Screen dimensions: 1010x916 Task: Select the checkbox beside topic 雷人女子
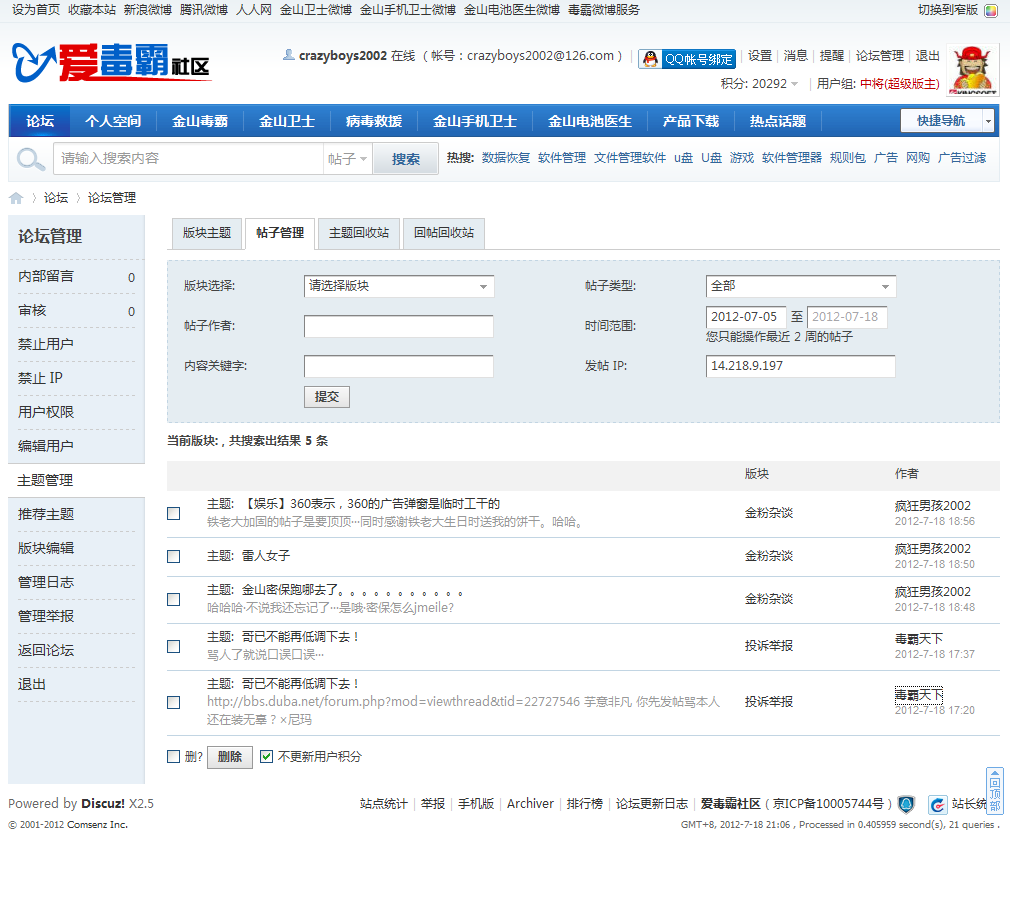[x=172, y=557]
